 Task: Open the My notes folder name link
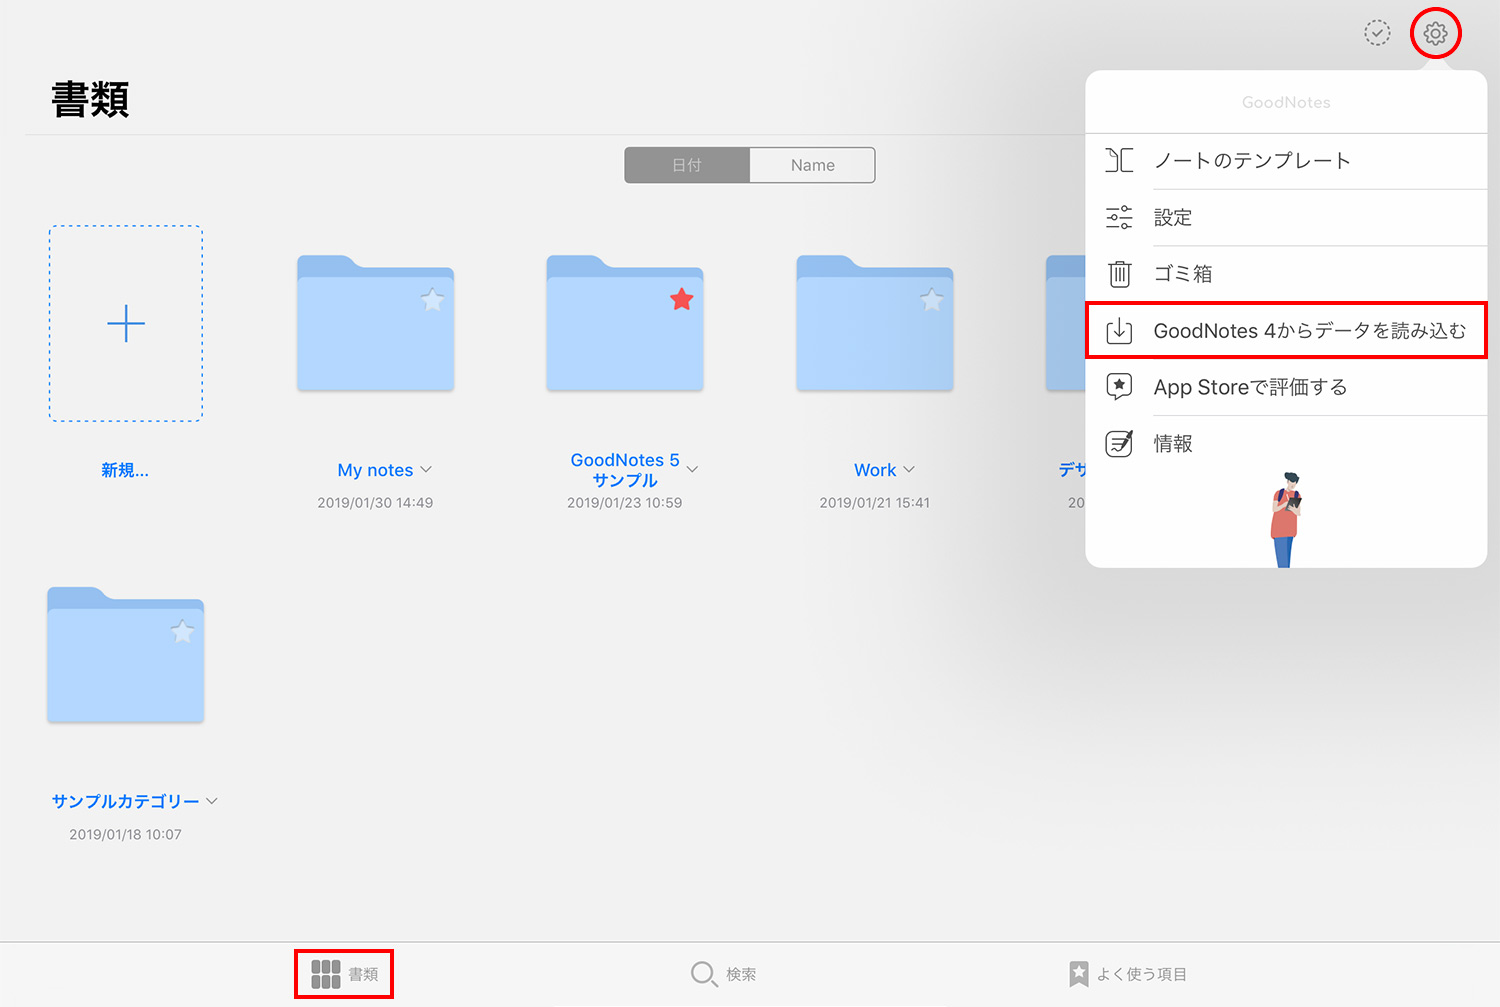tap(375, 470)
